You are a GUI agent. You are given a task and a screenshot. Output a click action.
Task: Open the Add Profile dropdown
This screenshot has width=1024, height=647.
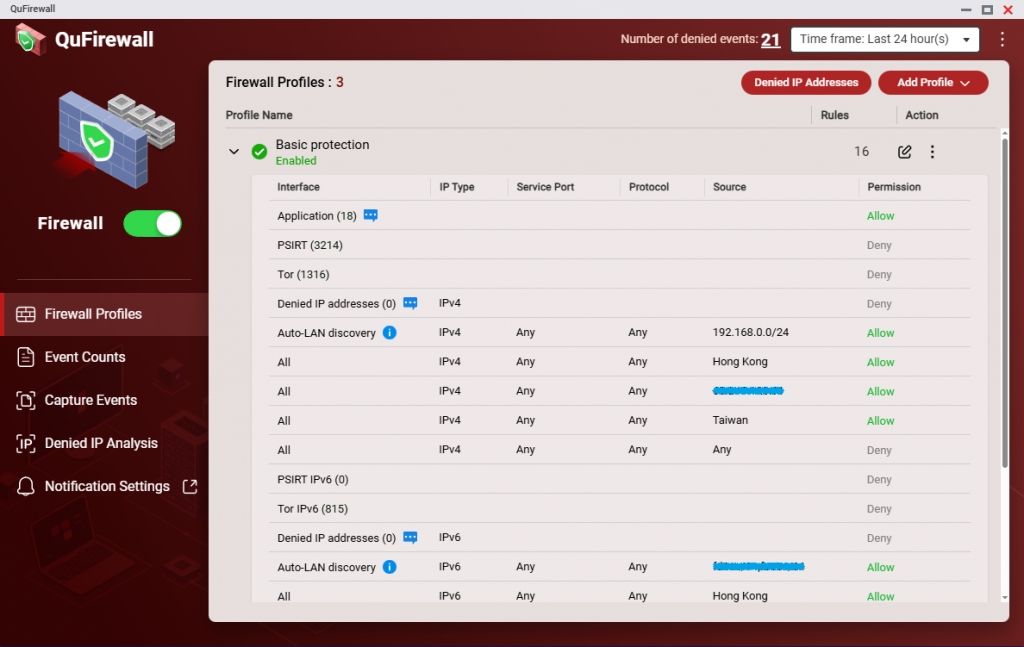coord(933,83)
